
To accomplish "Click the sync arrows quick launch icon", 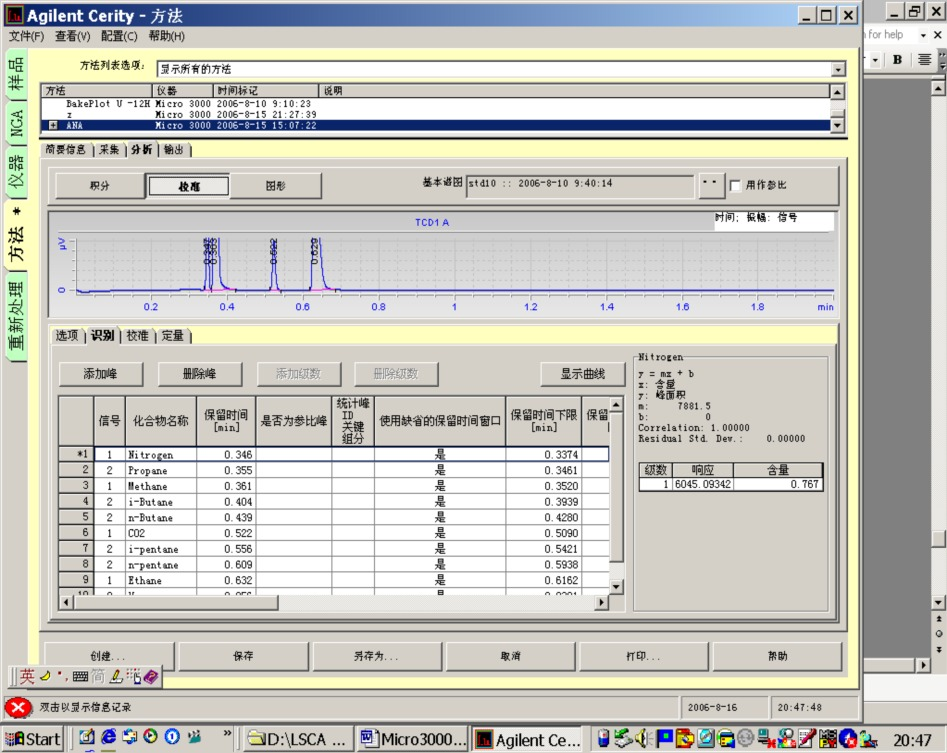I will pyautogui.click(x=130, y=737).
